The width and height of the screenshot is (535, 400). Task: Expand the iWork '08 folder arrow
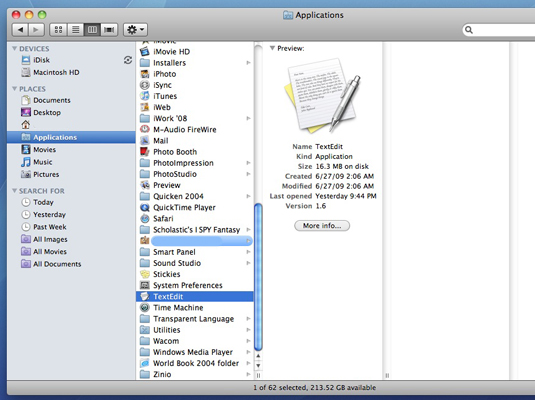(x=248, y=118)
